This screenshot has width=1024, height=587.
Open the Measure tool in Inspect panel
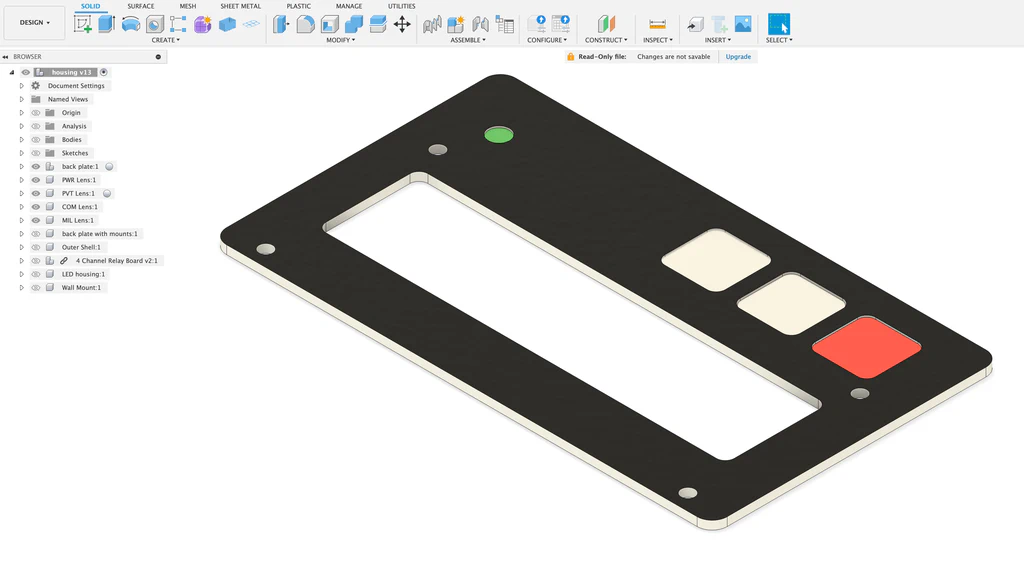(x=657, y=22)
